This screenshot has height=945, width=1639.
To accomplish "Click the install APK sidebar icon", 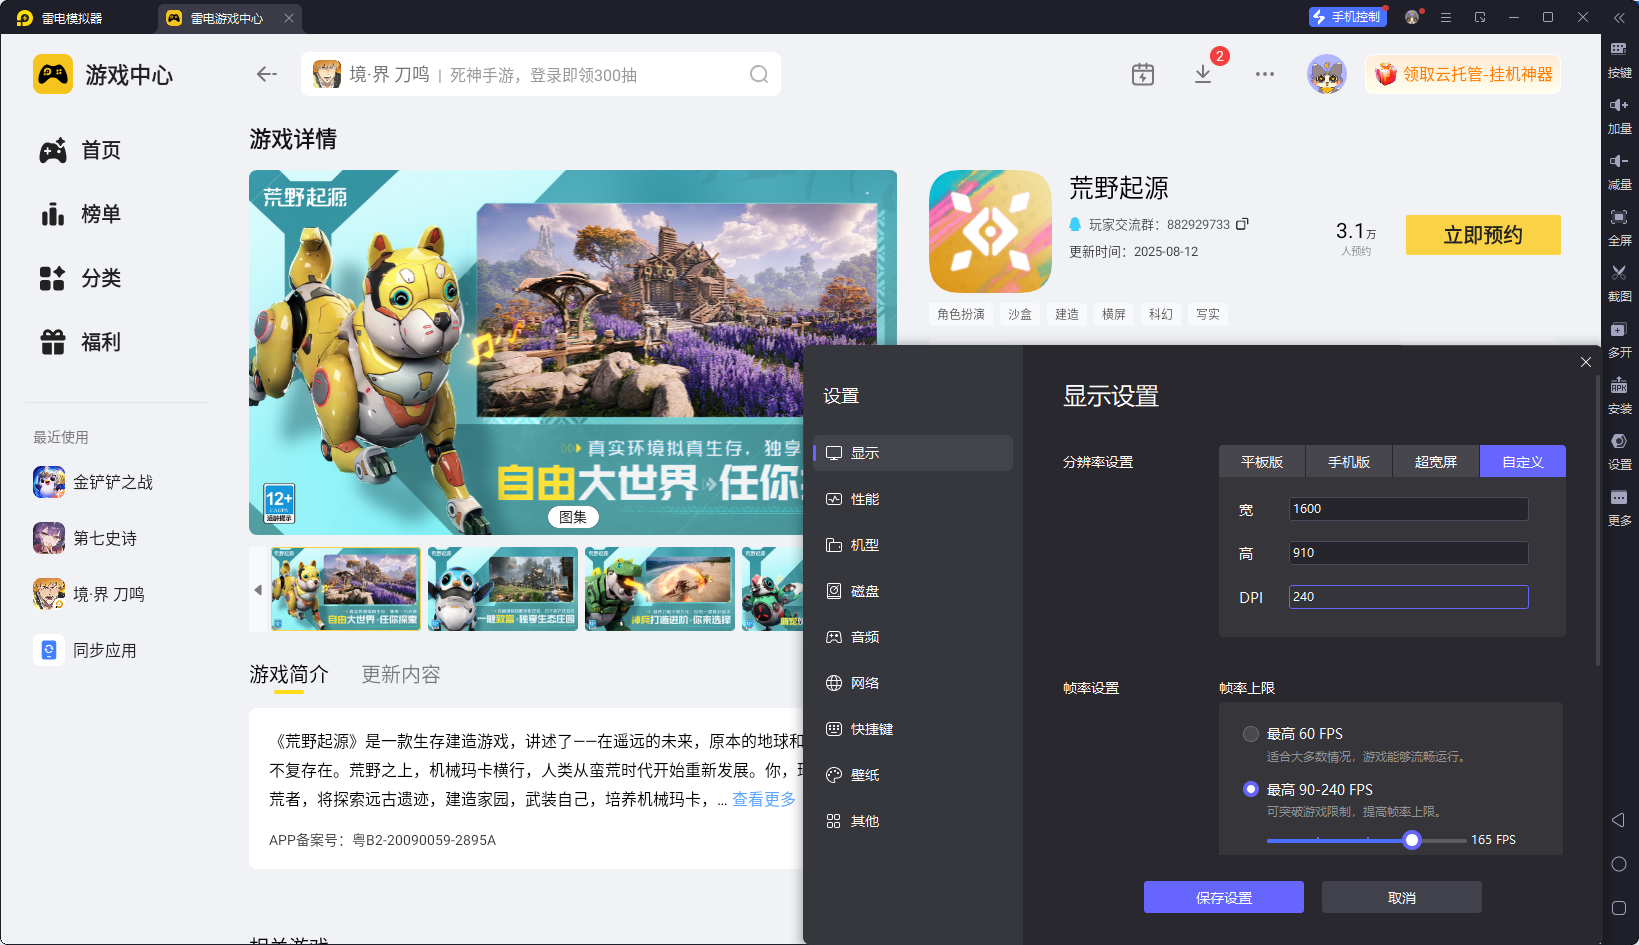I will 1619,392.
